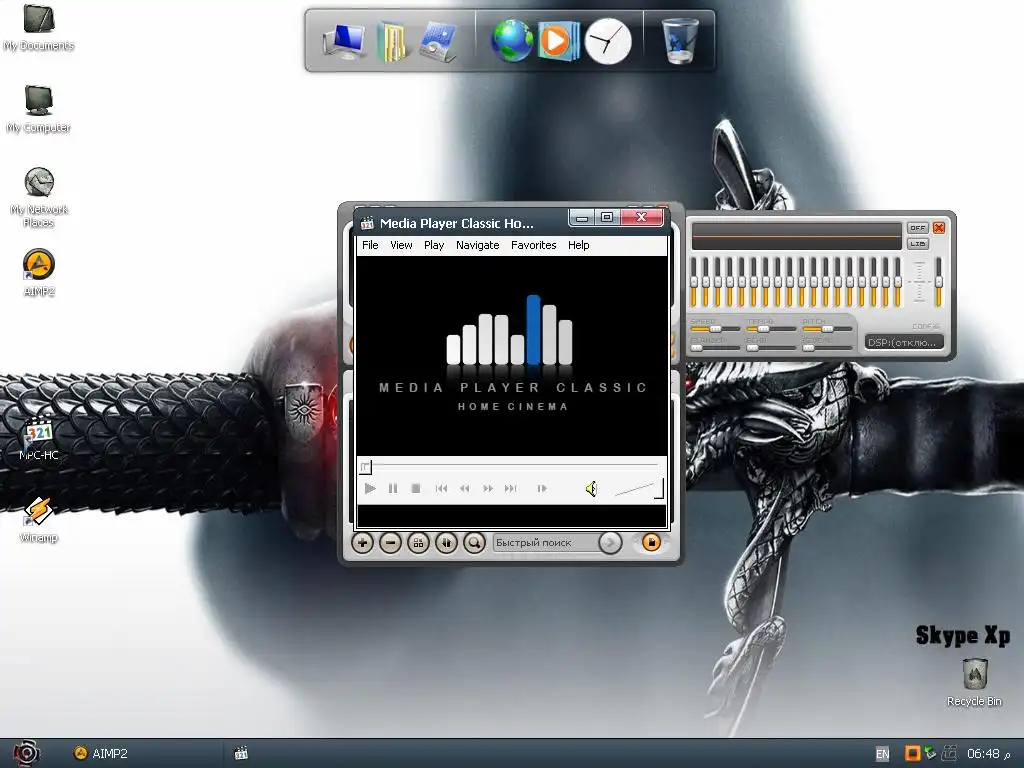Click the orange AIMP tray icon
Image resolution: width=1024 pixels, height=768 pixels.
coord(912,753)
